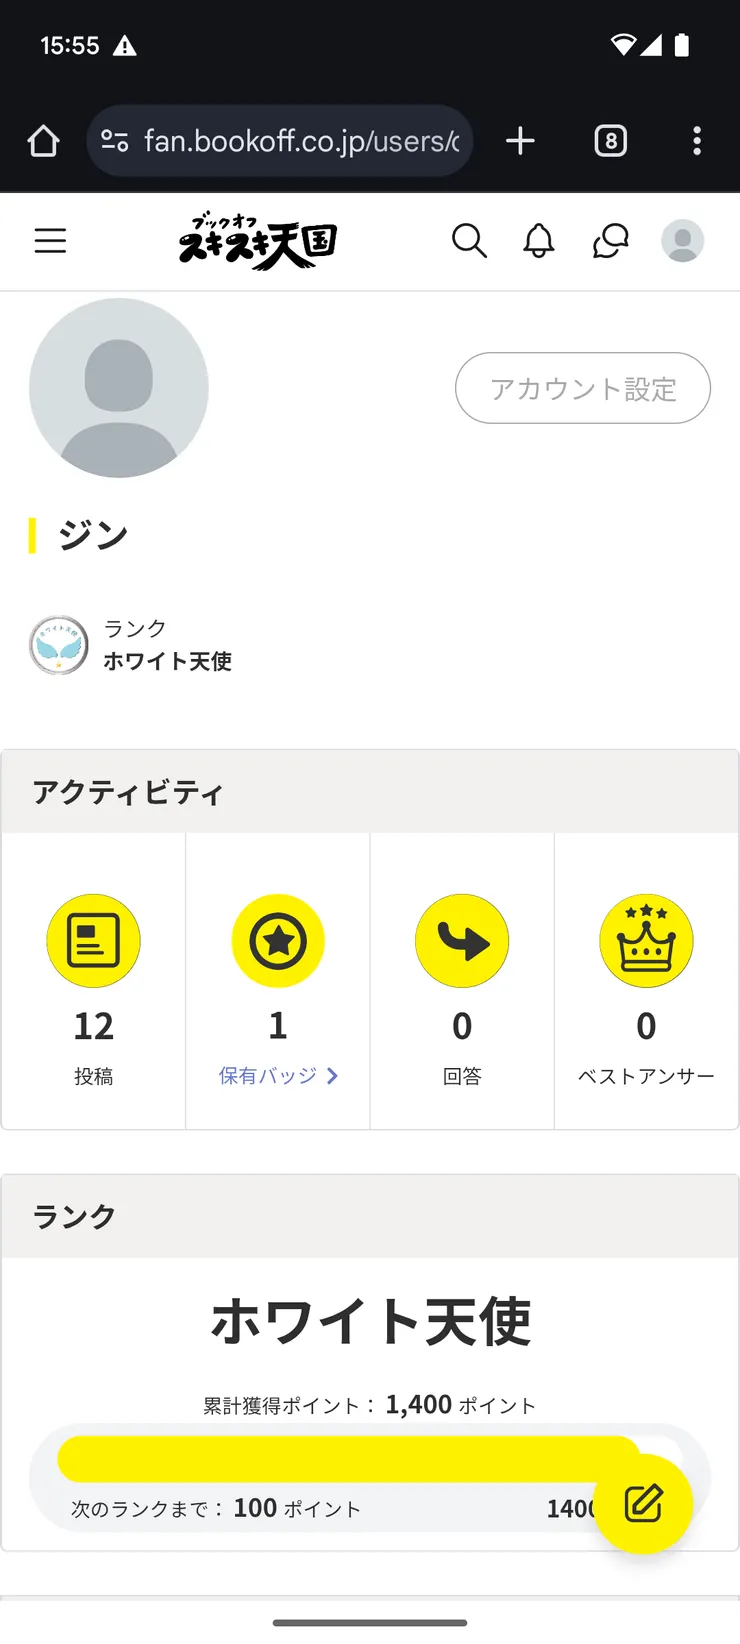Tap the fan.bookoff.co.jp address bar
740x1644 pixels.
[280, 141]
